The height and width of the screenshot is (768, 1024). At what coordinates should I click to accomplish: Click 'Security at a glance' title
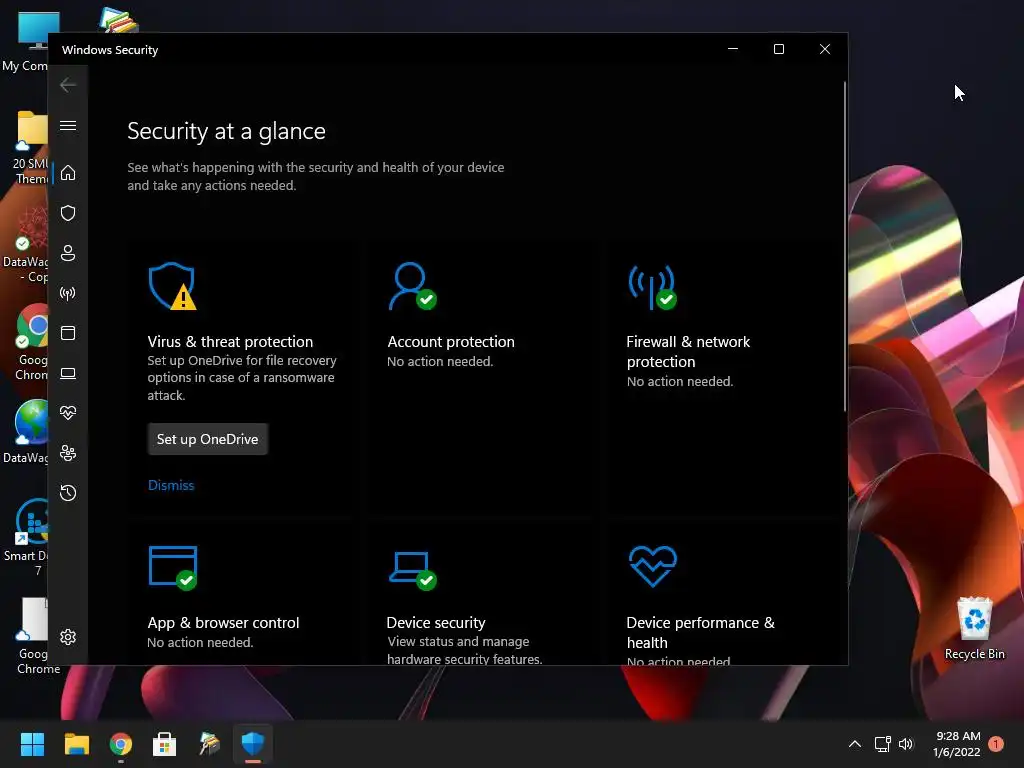(227, 131)
